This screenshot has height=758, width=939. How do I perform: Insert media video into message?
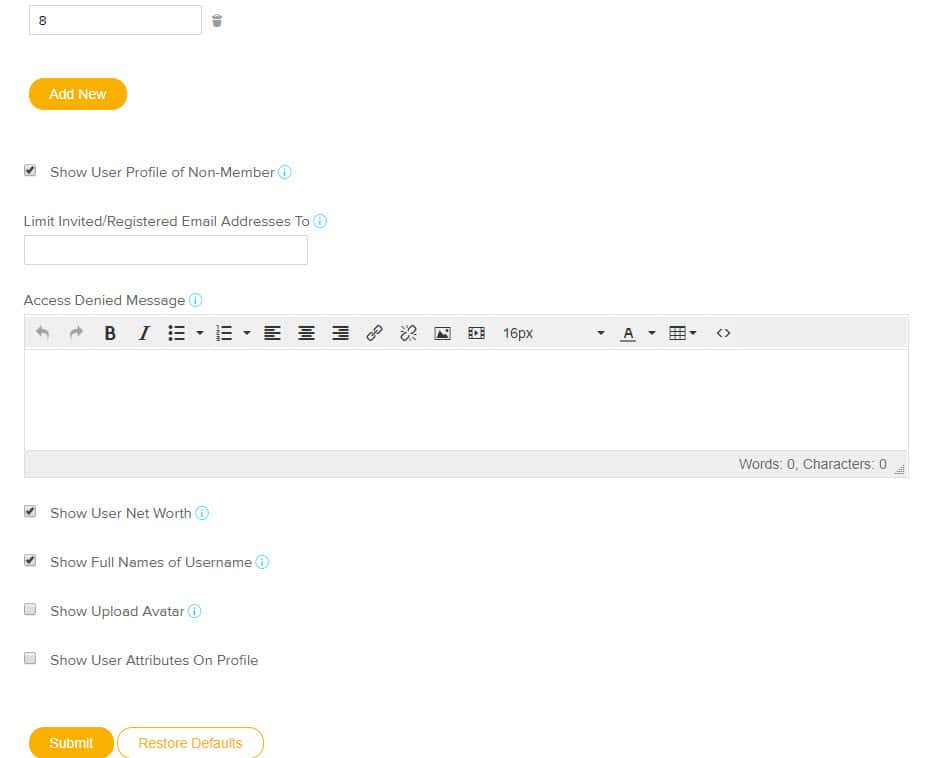(477, 333)
